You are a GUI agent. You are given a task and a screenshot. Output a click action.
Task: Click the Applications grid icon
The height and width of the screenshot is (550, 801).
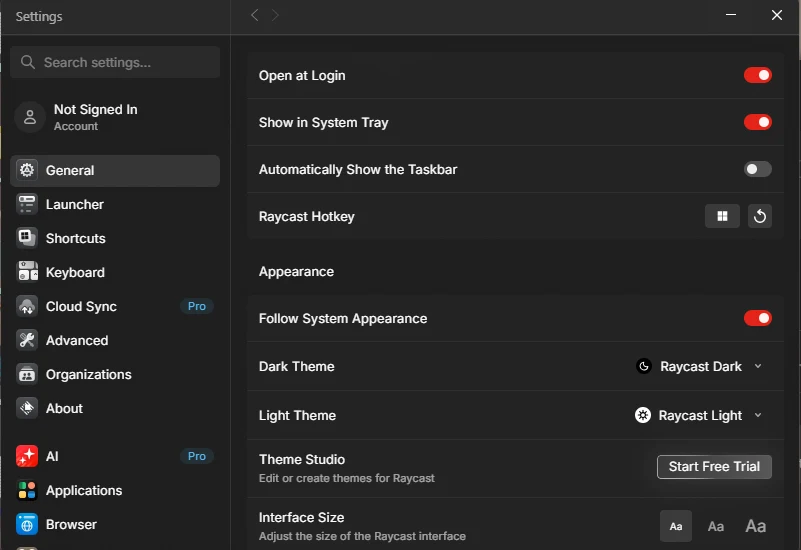(27, 490)
